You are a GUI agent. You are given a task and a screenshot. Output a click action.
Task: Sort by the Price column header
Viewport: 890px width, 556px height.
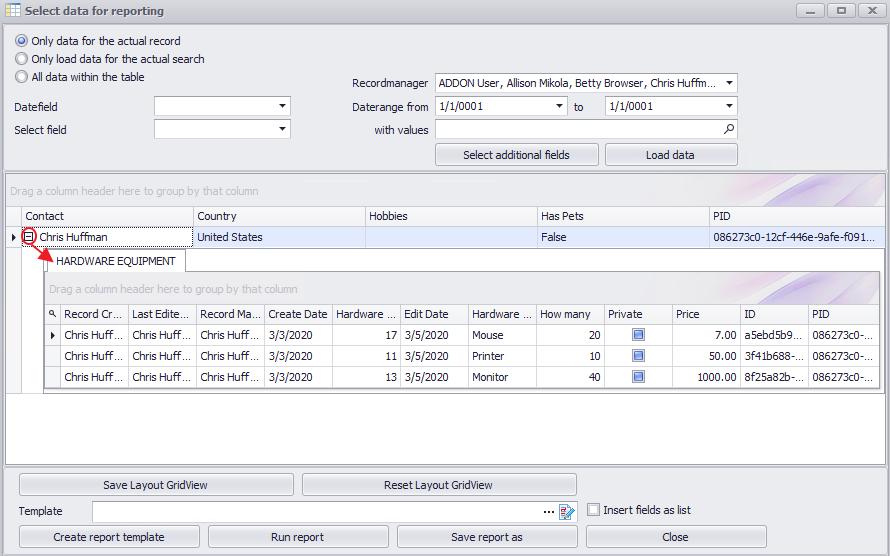pyautogui.click(x=706, y=314)
